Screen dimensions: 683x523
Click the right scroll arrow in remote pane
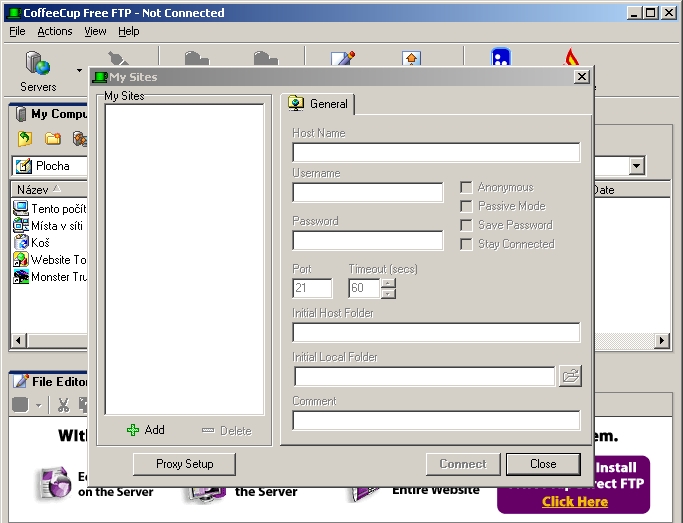[x=662, y=340]
